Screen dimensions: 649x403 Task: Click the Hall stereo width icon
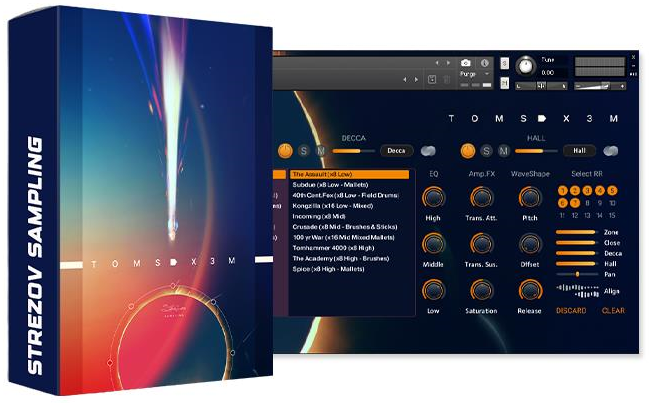pyautogui.click(x=611, y=151)
